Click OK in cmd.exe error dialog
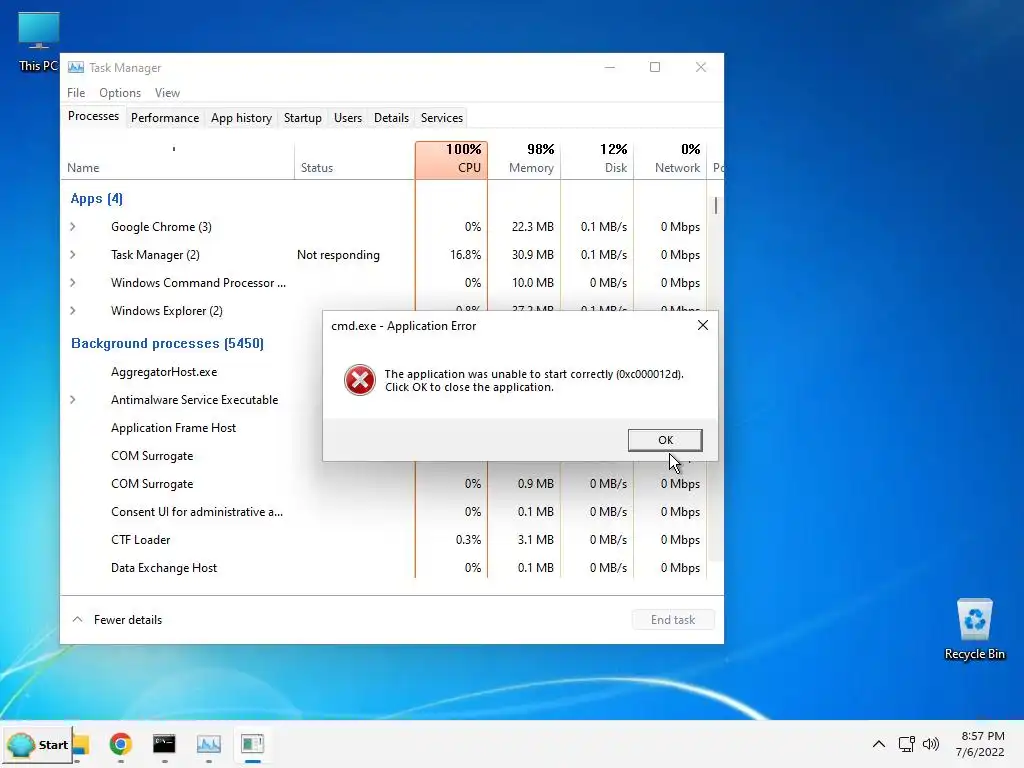 click(665, 440)
